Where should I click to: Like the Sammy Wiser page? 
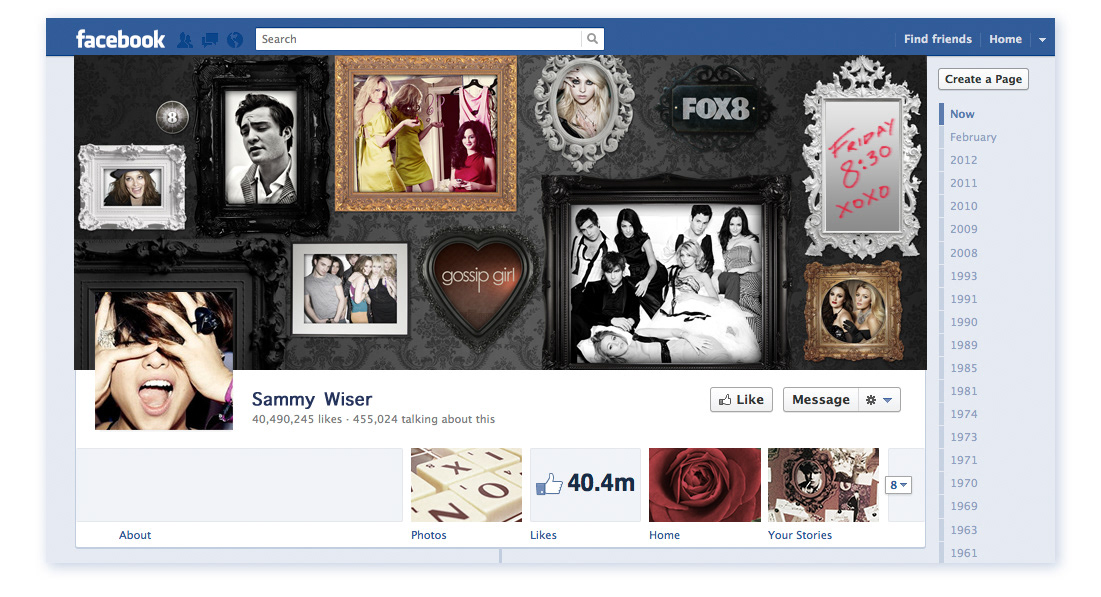coord(741,400)
